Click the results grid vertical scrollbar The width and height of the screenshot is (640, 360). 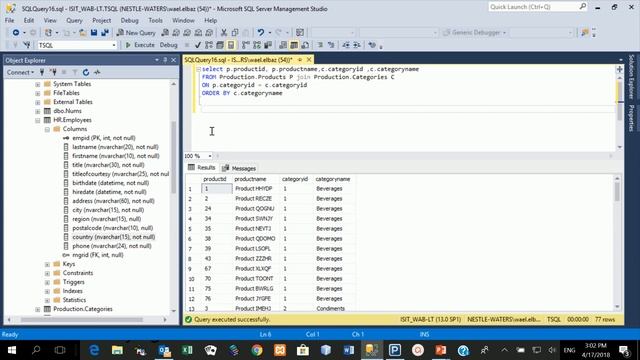click(617, 242)
